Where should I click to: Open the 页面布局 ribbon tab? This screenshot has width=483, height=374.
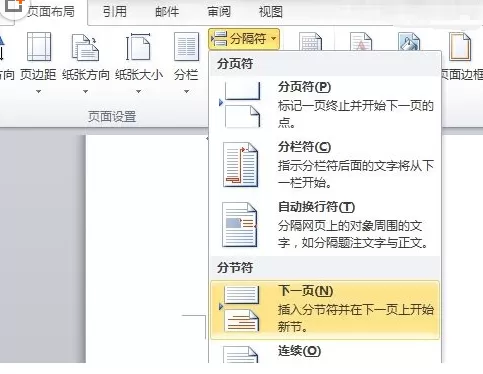click(x=50, y=12)
